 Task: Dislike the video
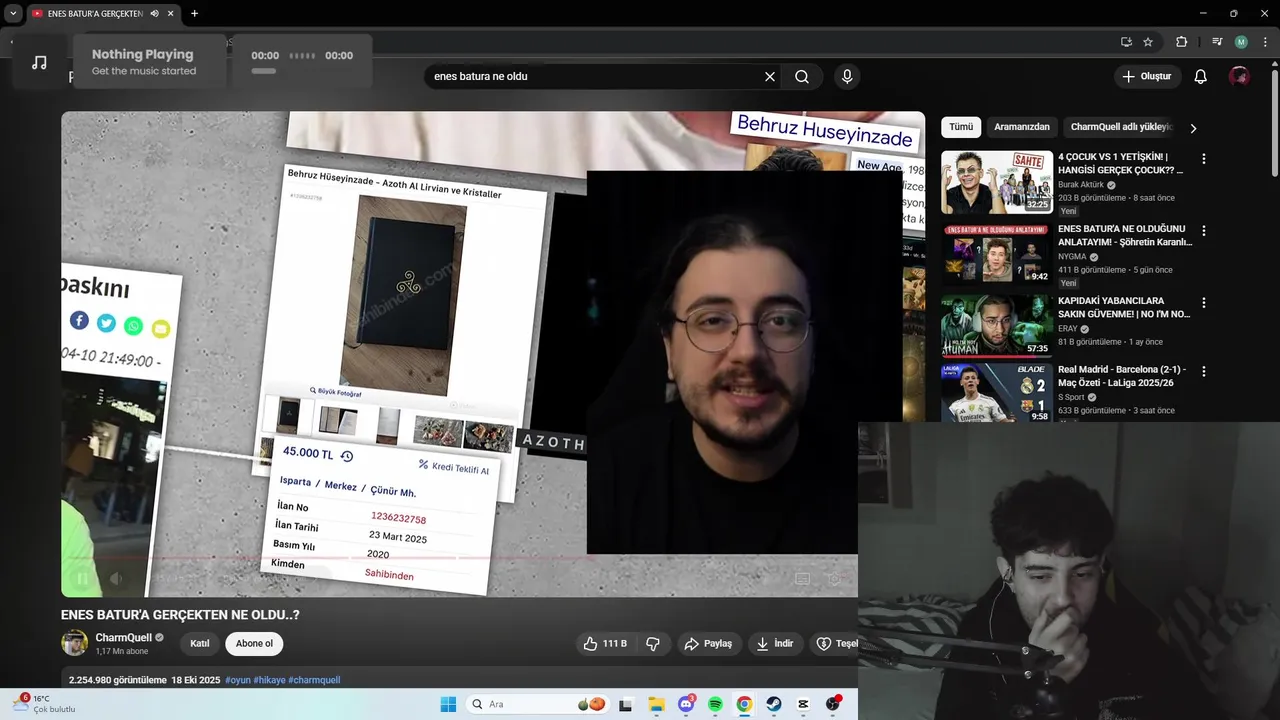point(653,644)
